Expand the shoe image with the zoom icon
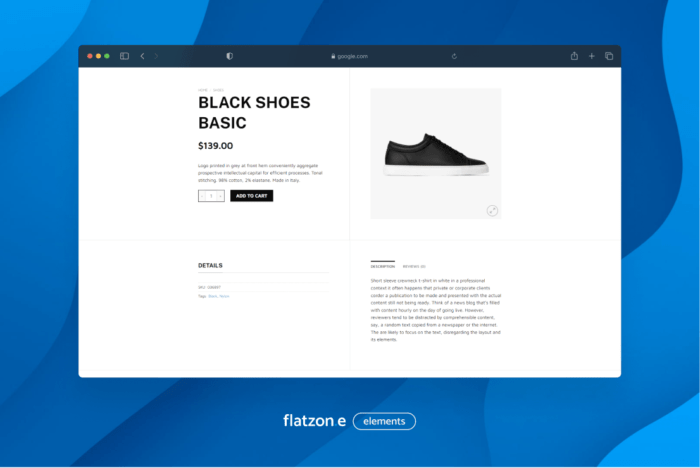The image size is (700, 468). pyautogui.click(x=492, y=210)
